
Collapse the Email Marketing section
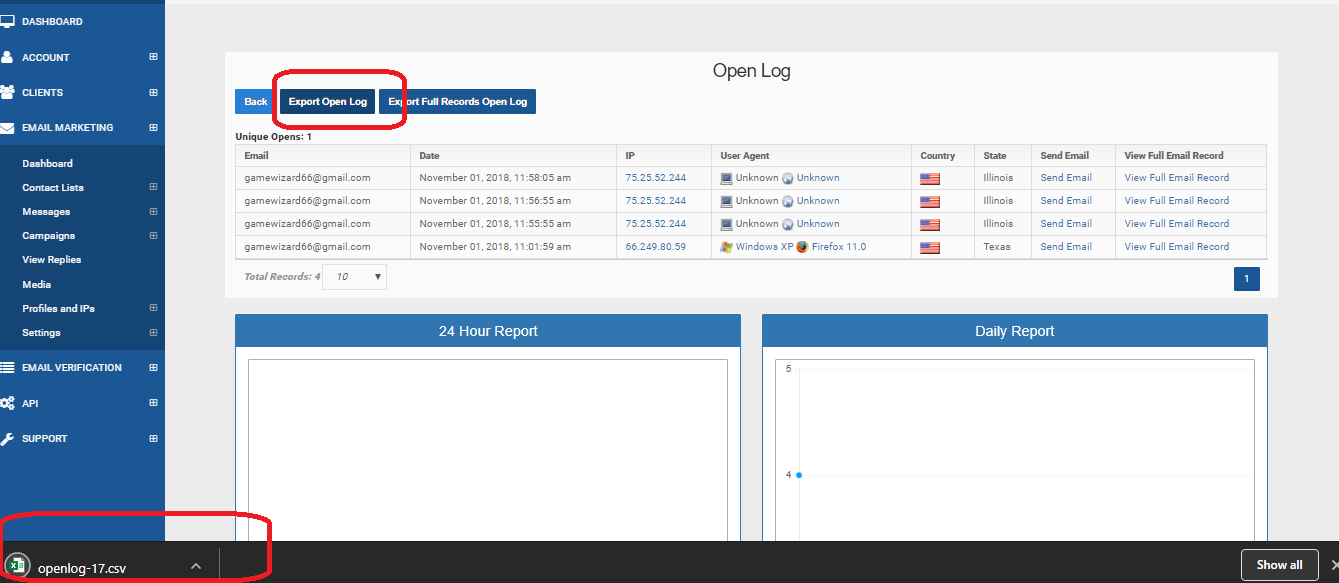pos(153,128)
